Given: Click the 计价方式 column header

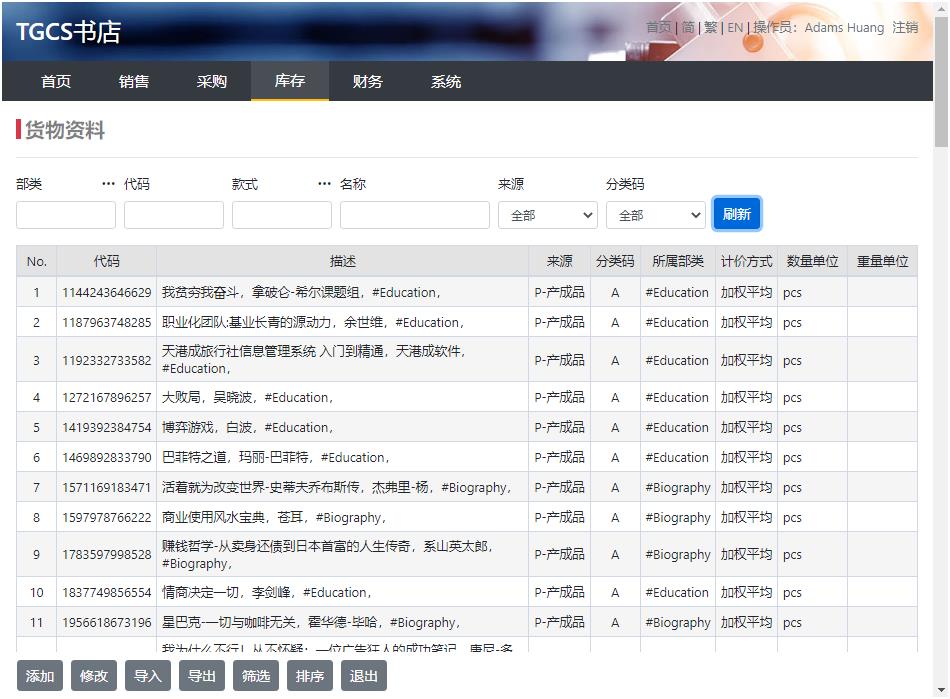Looking at the screenshot, I should pos(746,261).
